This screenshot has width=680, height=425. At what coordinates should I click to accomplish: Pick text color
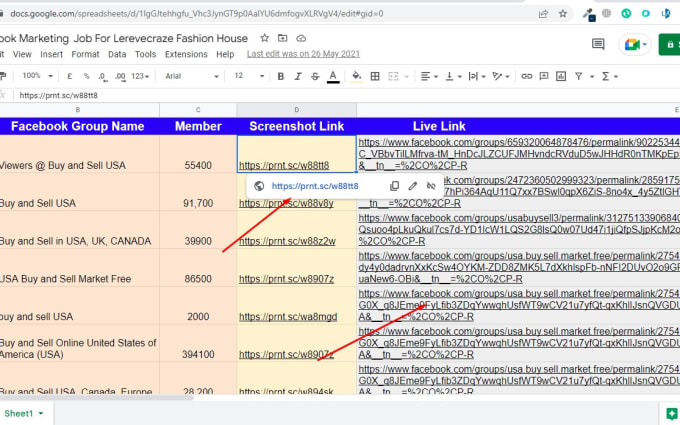pyautogui.click(x=333, y=76)
